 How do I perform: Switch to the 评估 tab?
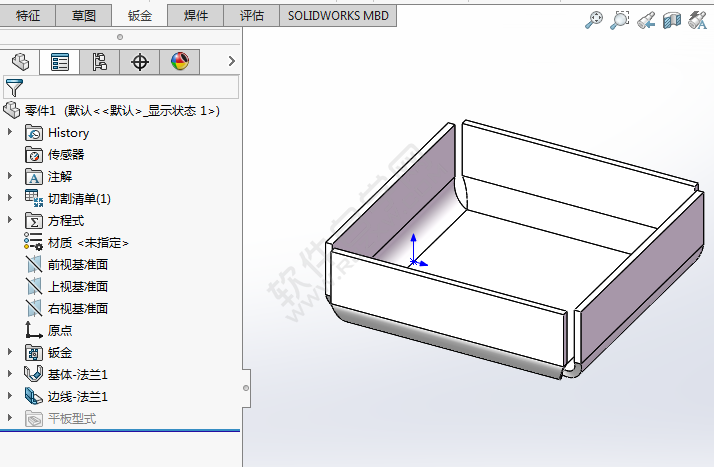pos(252,16)
